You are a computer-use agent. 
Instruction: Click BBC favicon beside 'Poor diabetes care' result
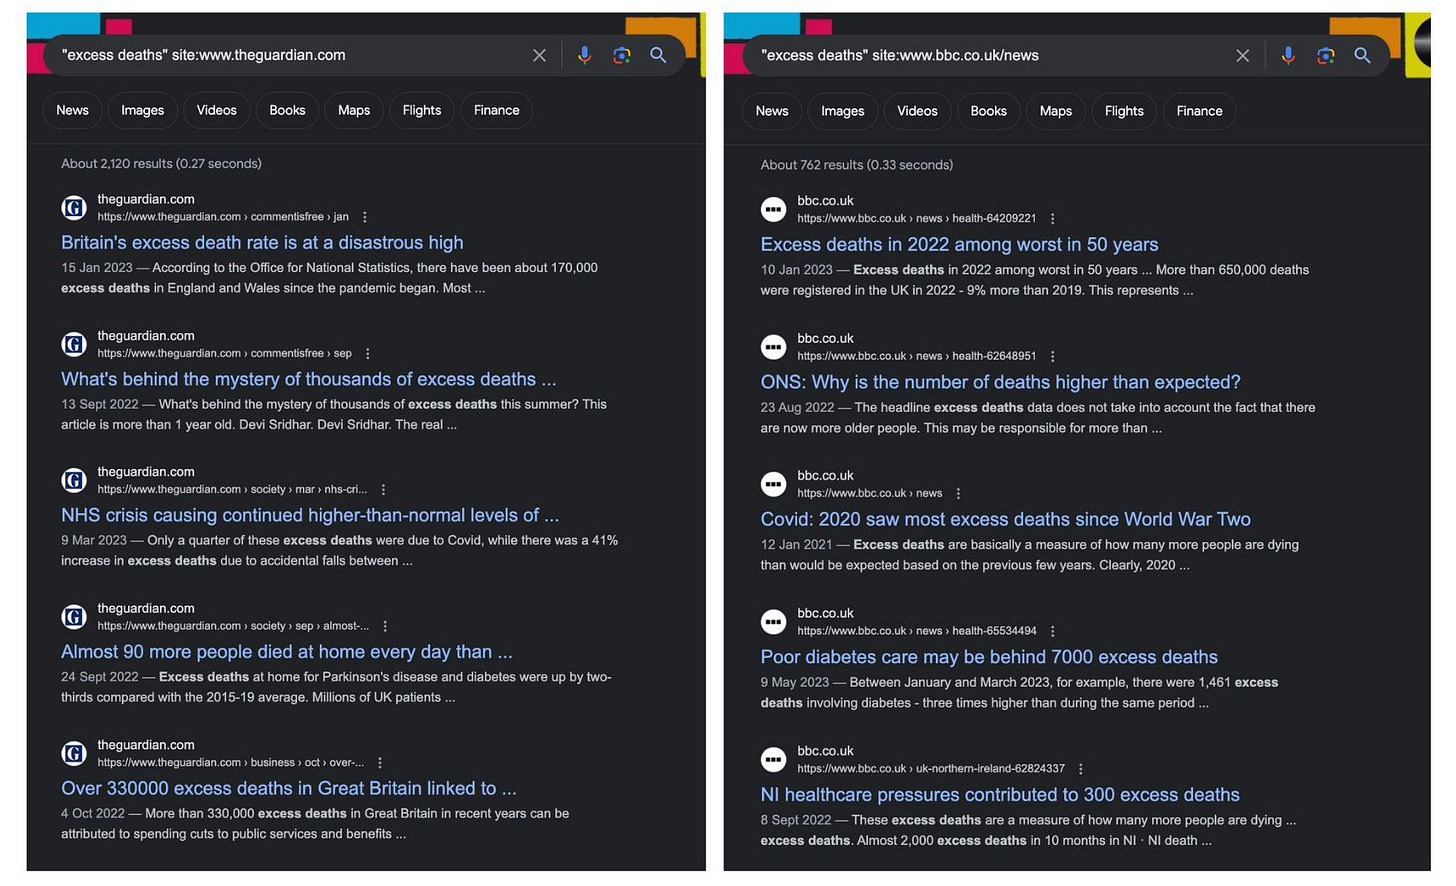coord(773,622)
